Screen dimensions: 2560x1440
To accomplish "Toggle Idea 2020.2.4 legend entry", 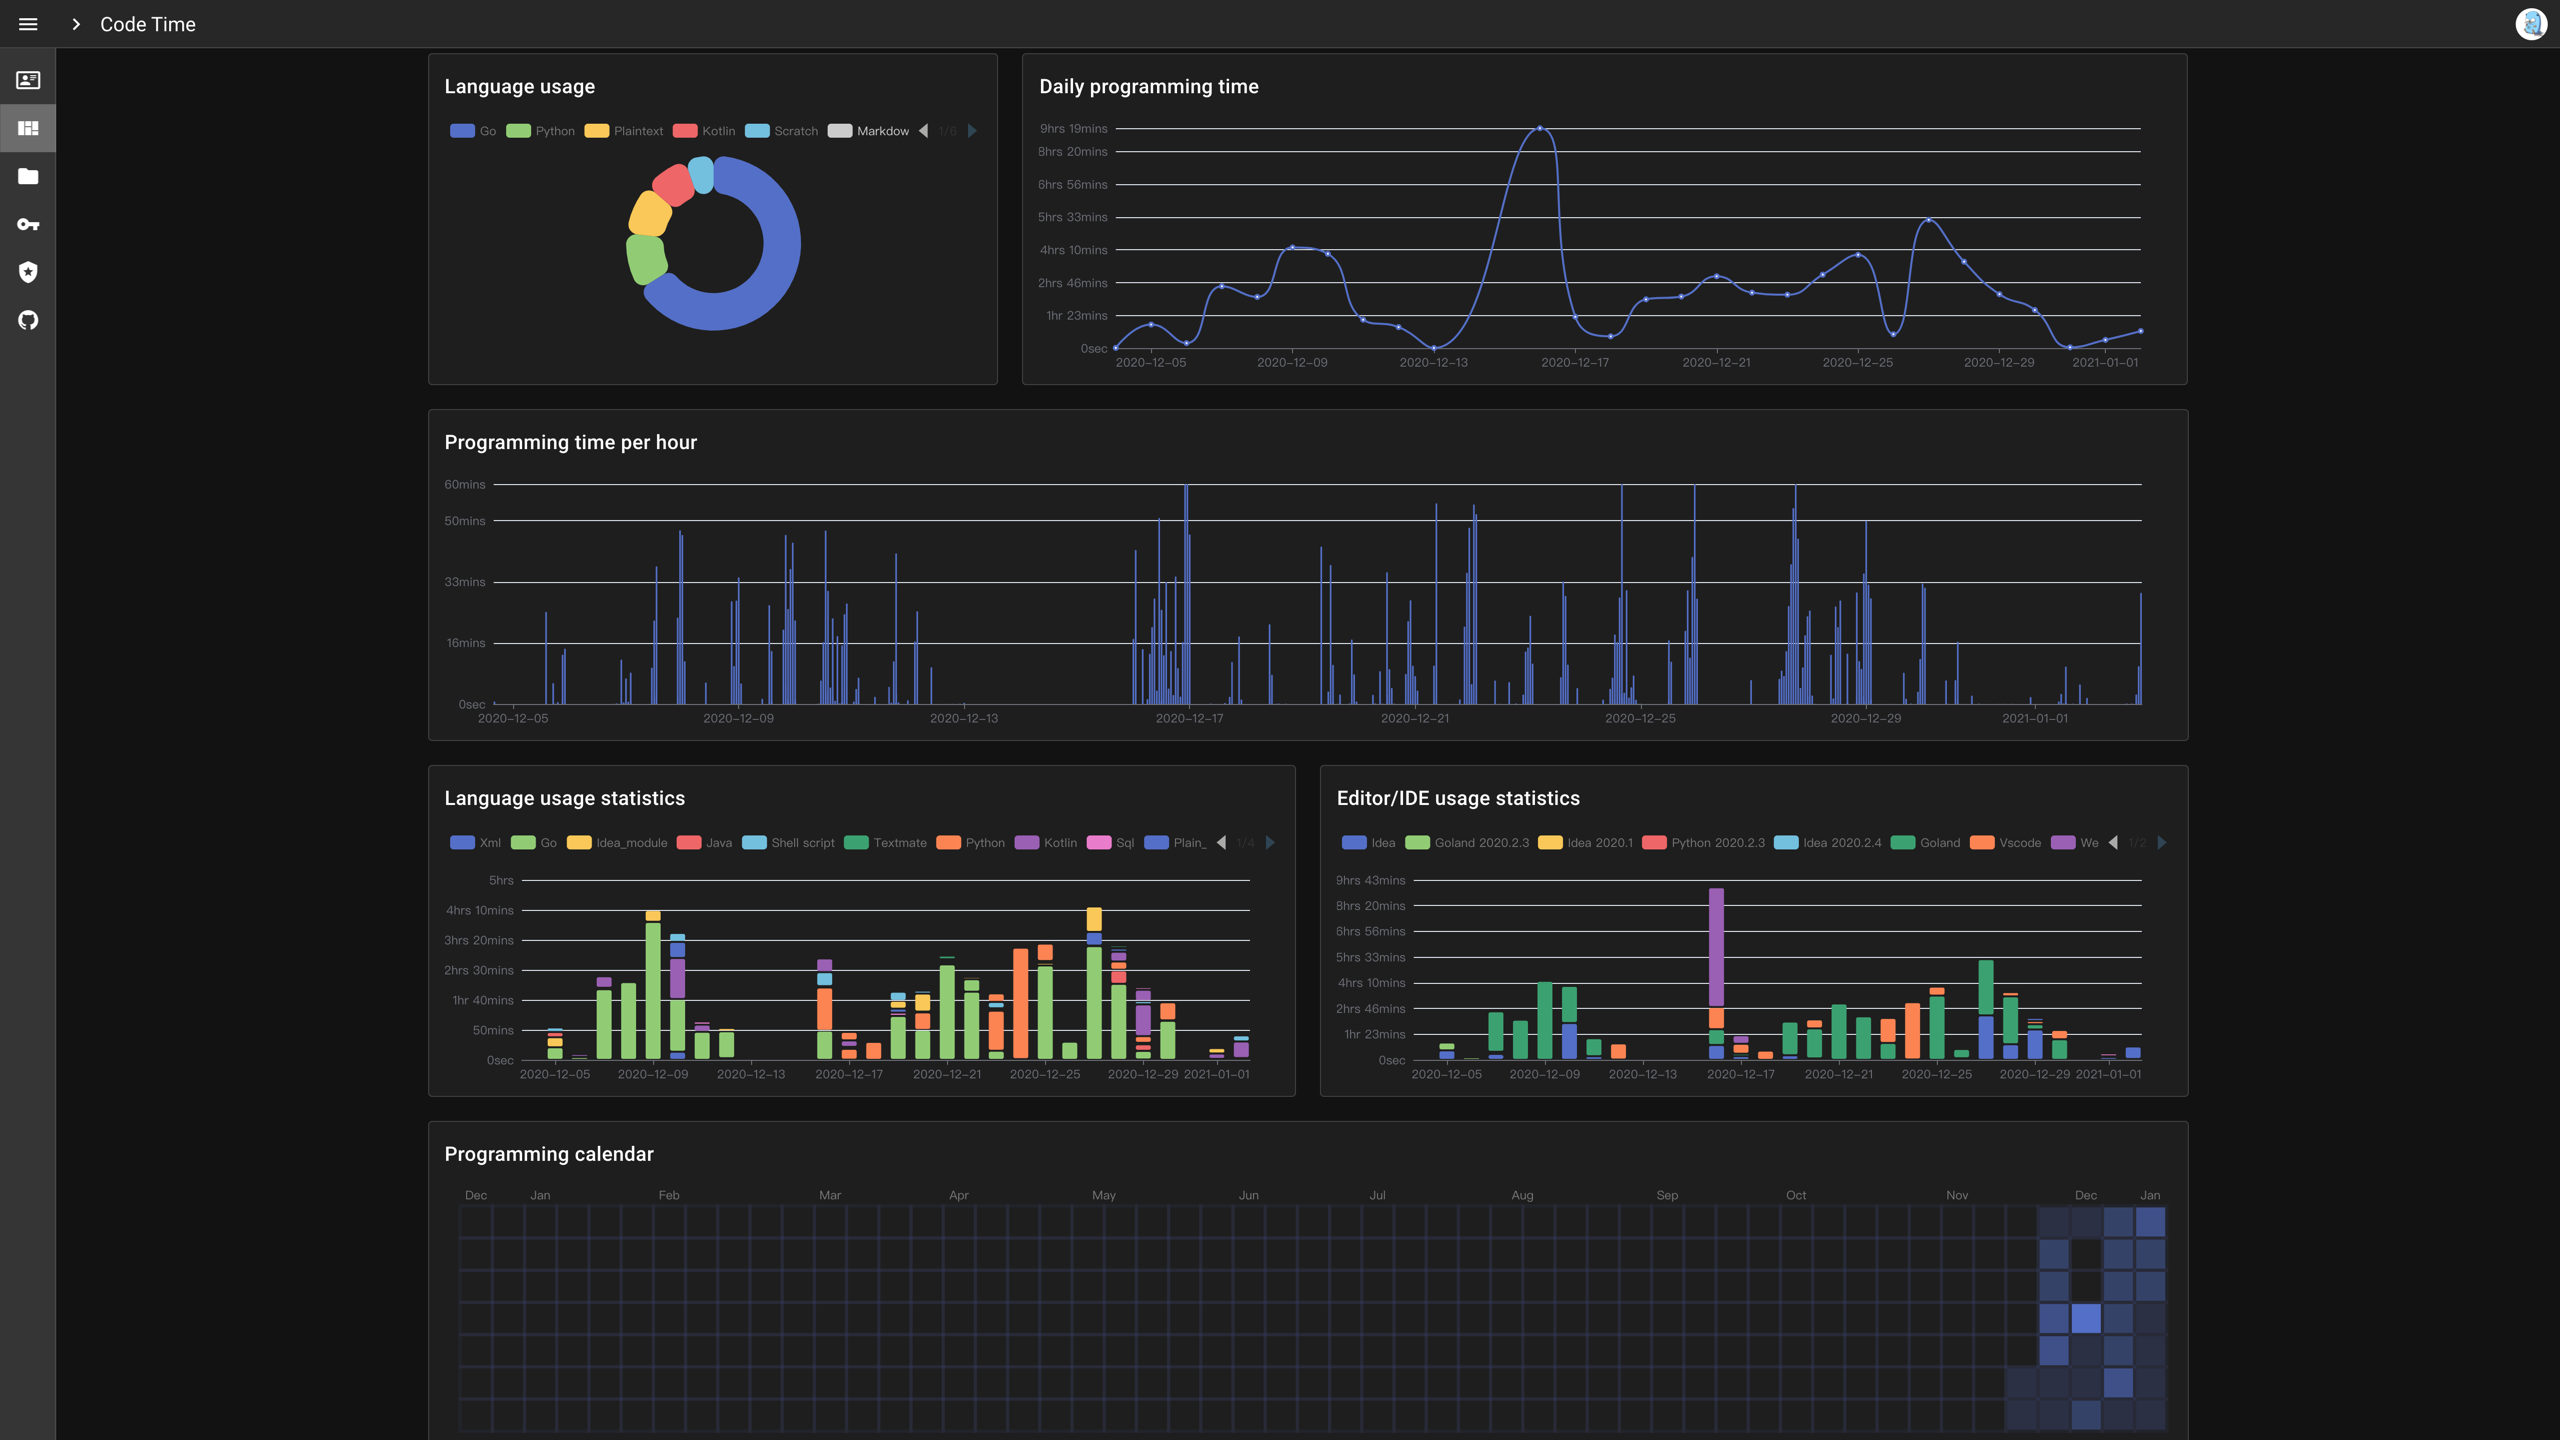I will pos(1828,843).
